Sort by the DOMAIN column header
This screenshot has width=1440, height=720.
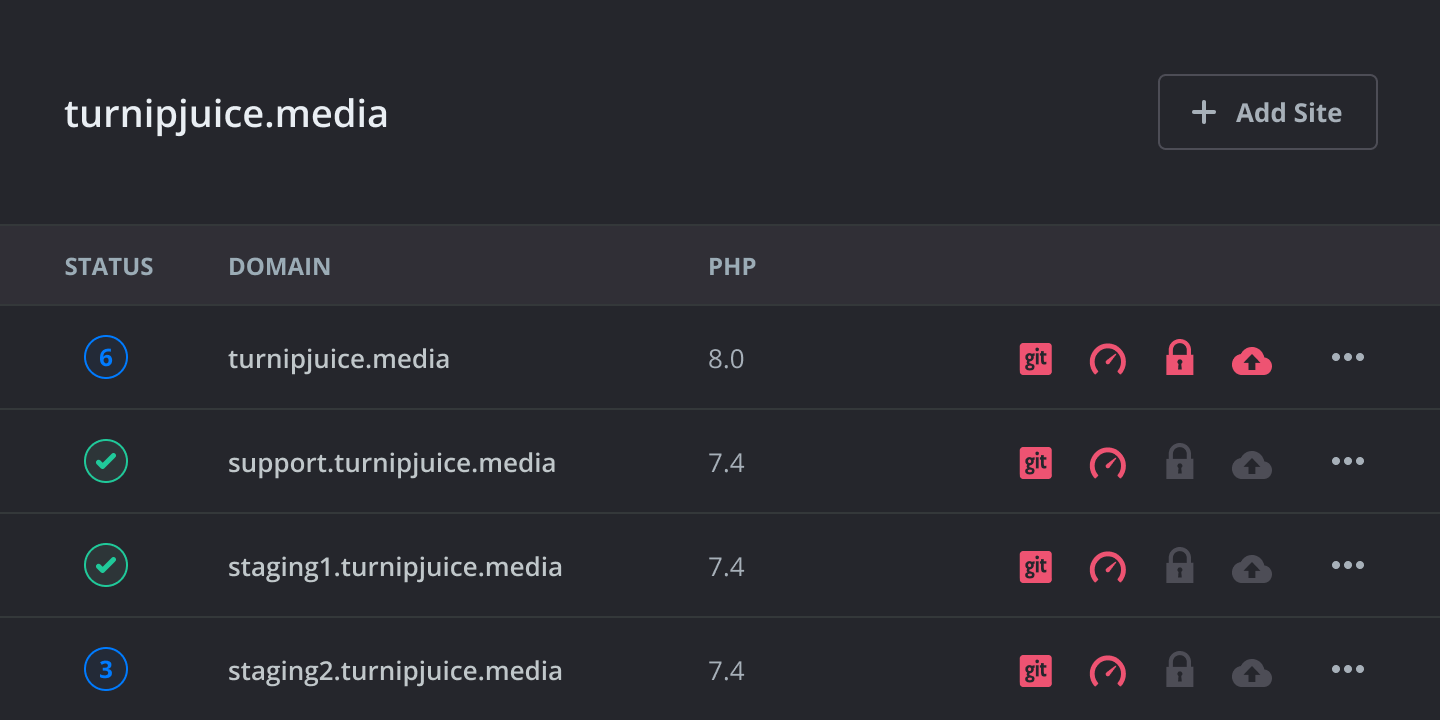tap(279, 266)
